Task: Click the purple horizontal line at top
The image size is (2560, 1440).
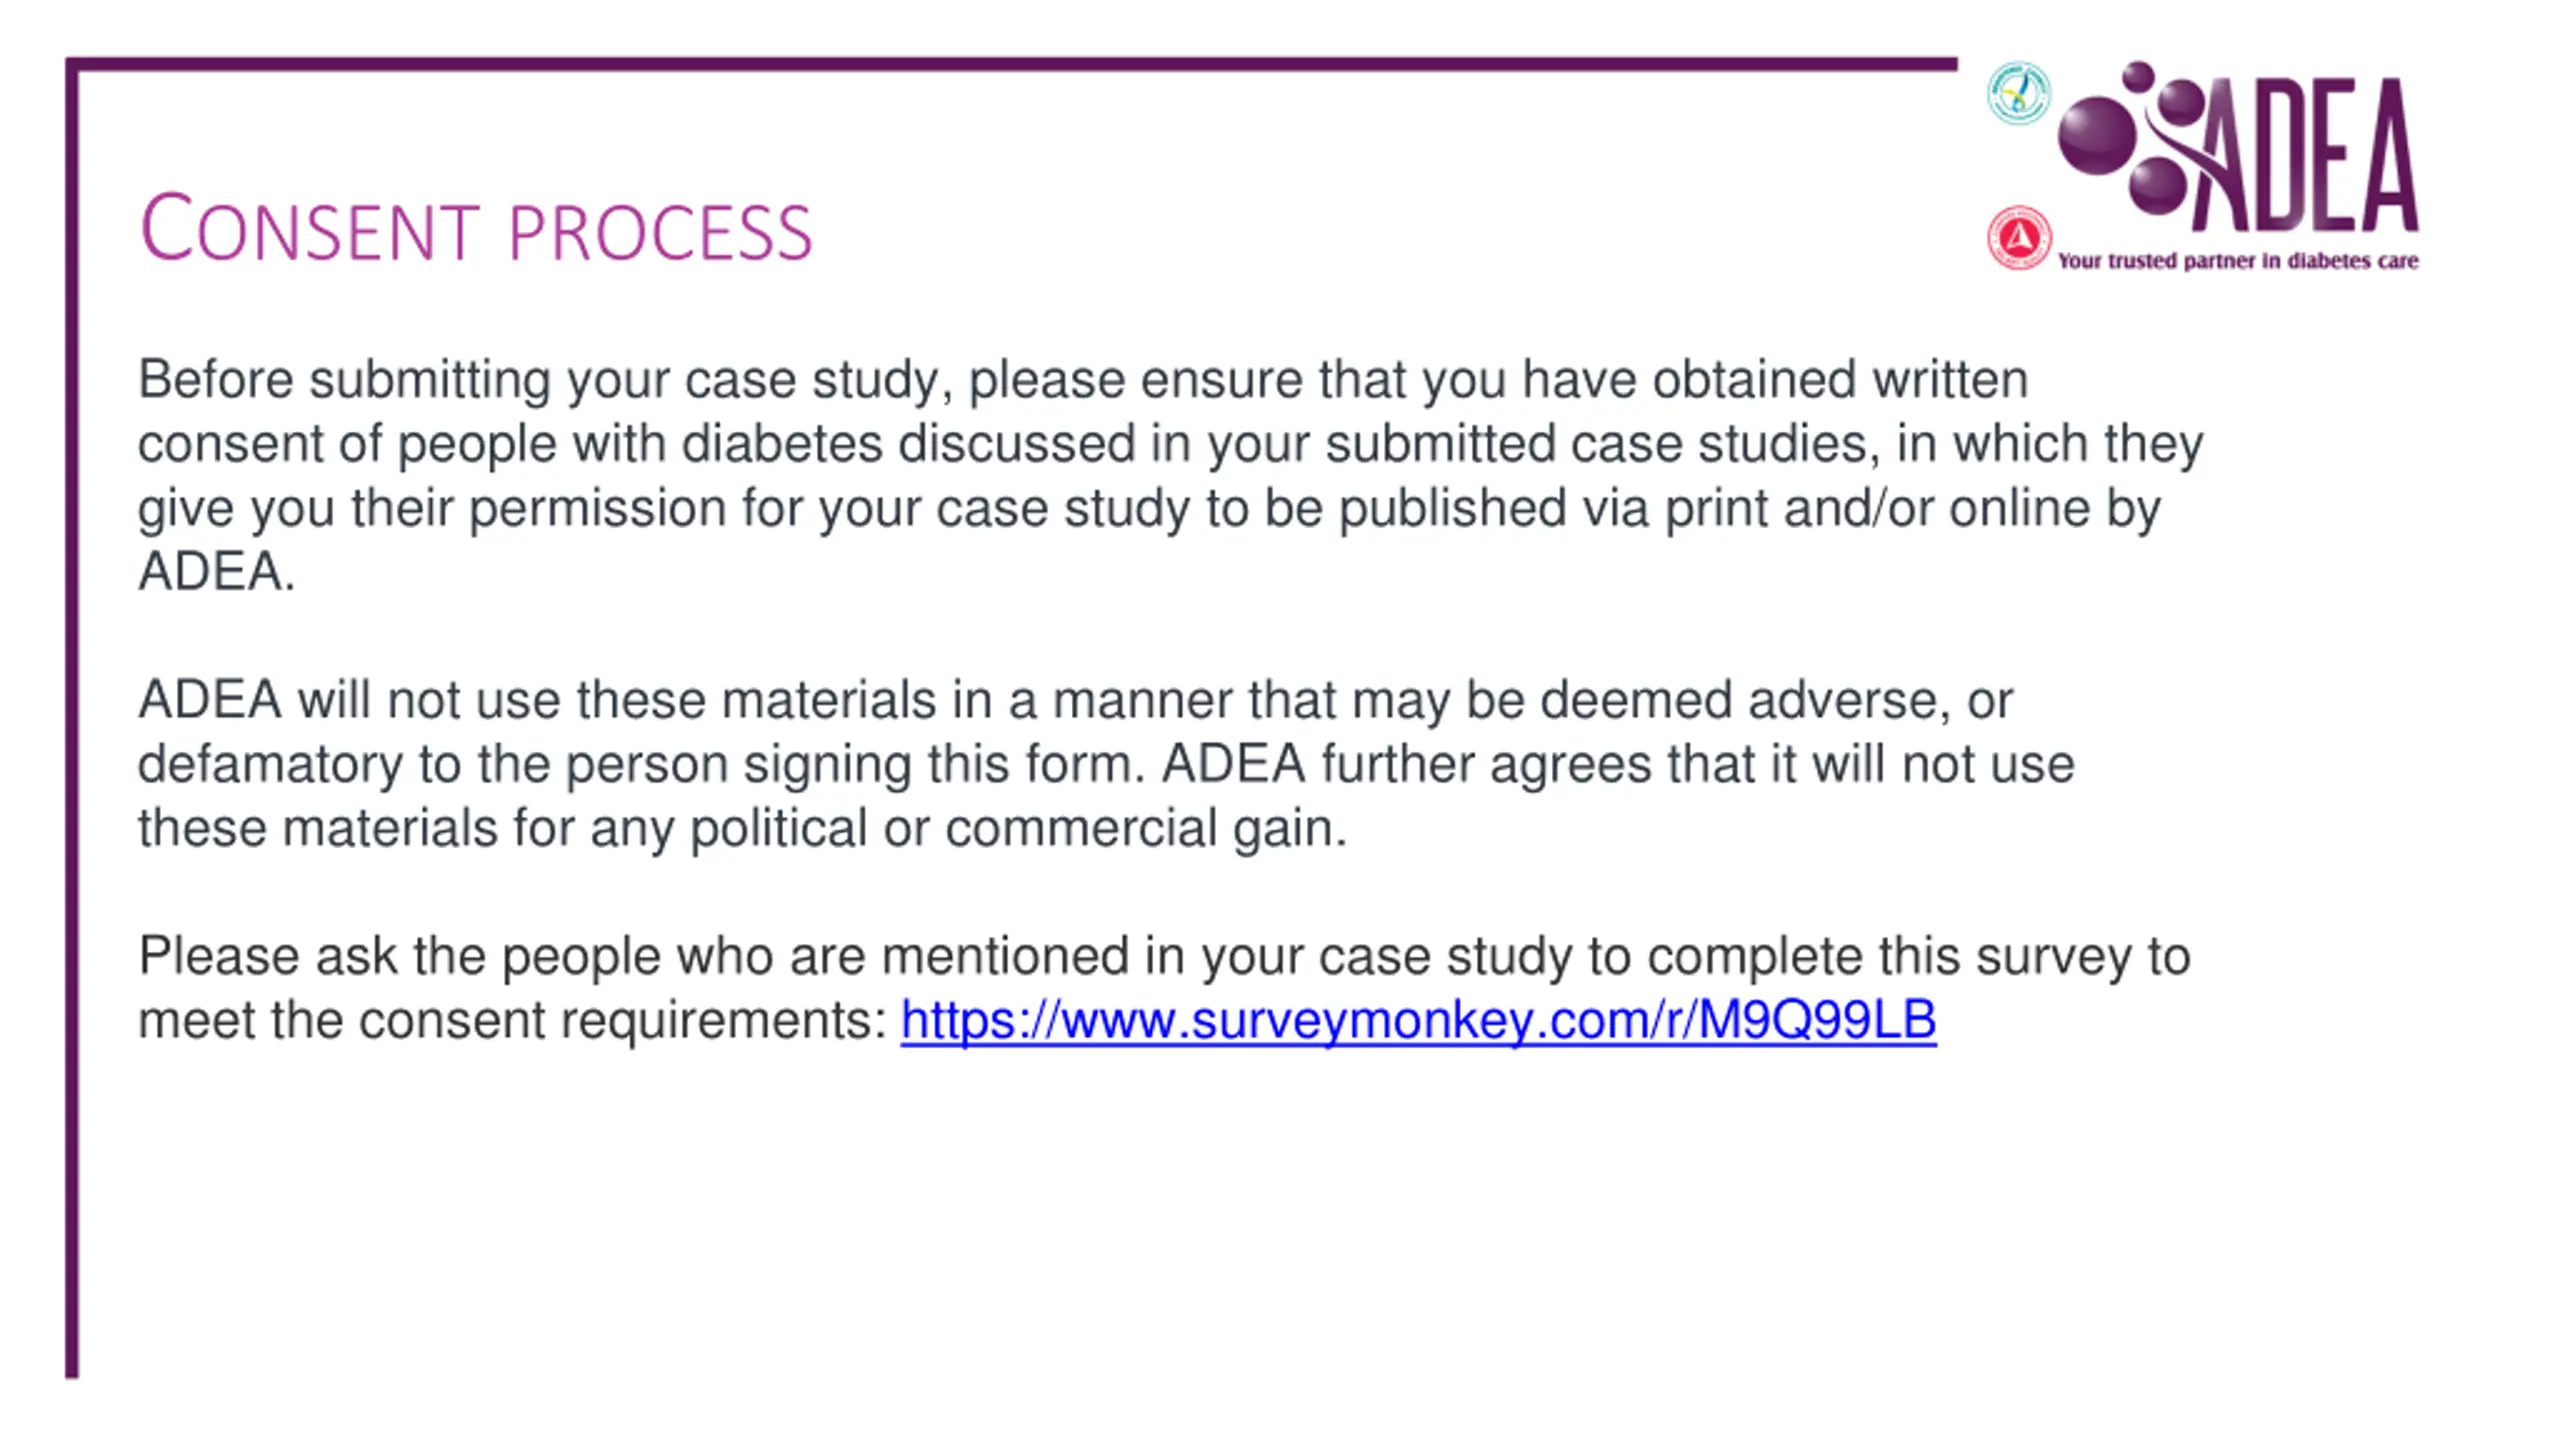Action: [x=1011, y=64]
